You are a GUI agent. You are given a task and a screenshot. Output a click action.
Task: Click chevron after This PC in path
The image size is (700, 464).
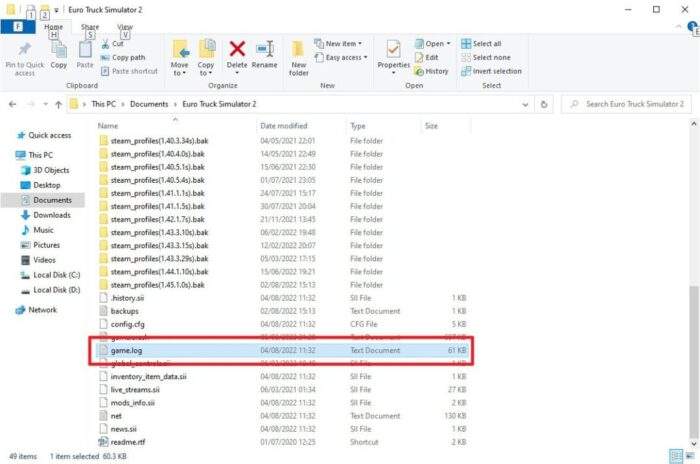pyautogui.click(x=123, y=104)
